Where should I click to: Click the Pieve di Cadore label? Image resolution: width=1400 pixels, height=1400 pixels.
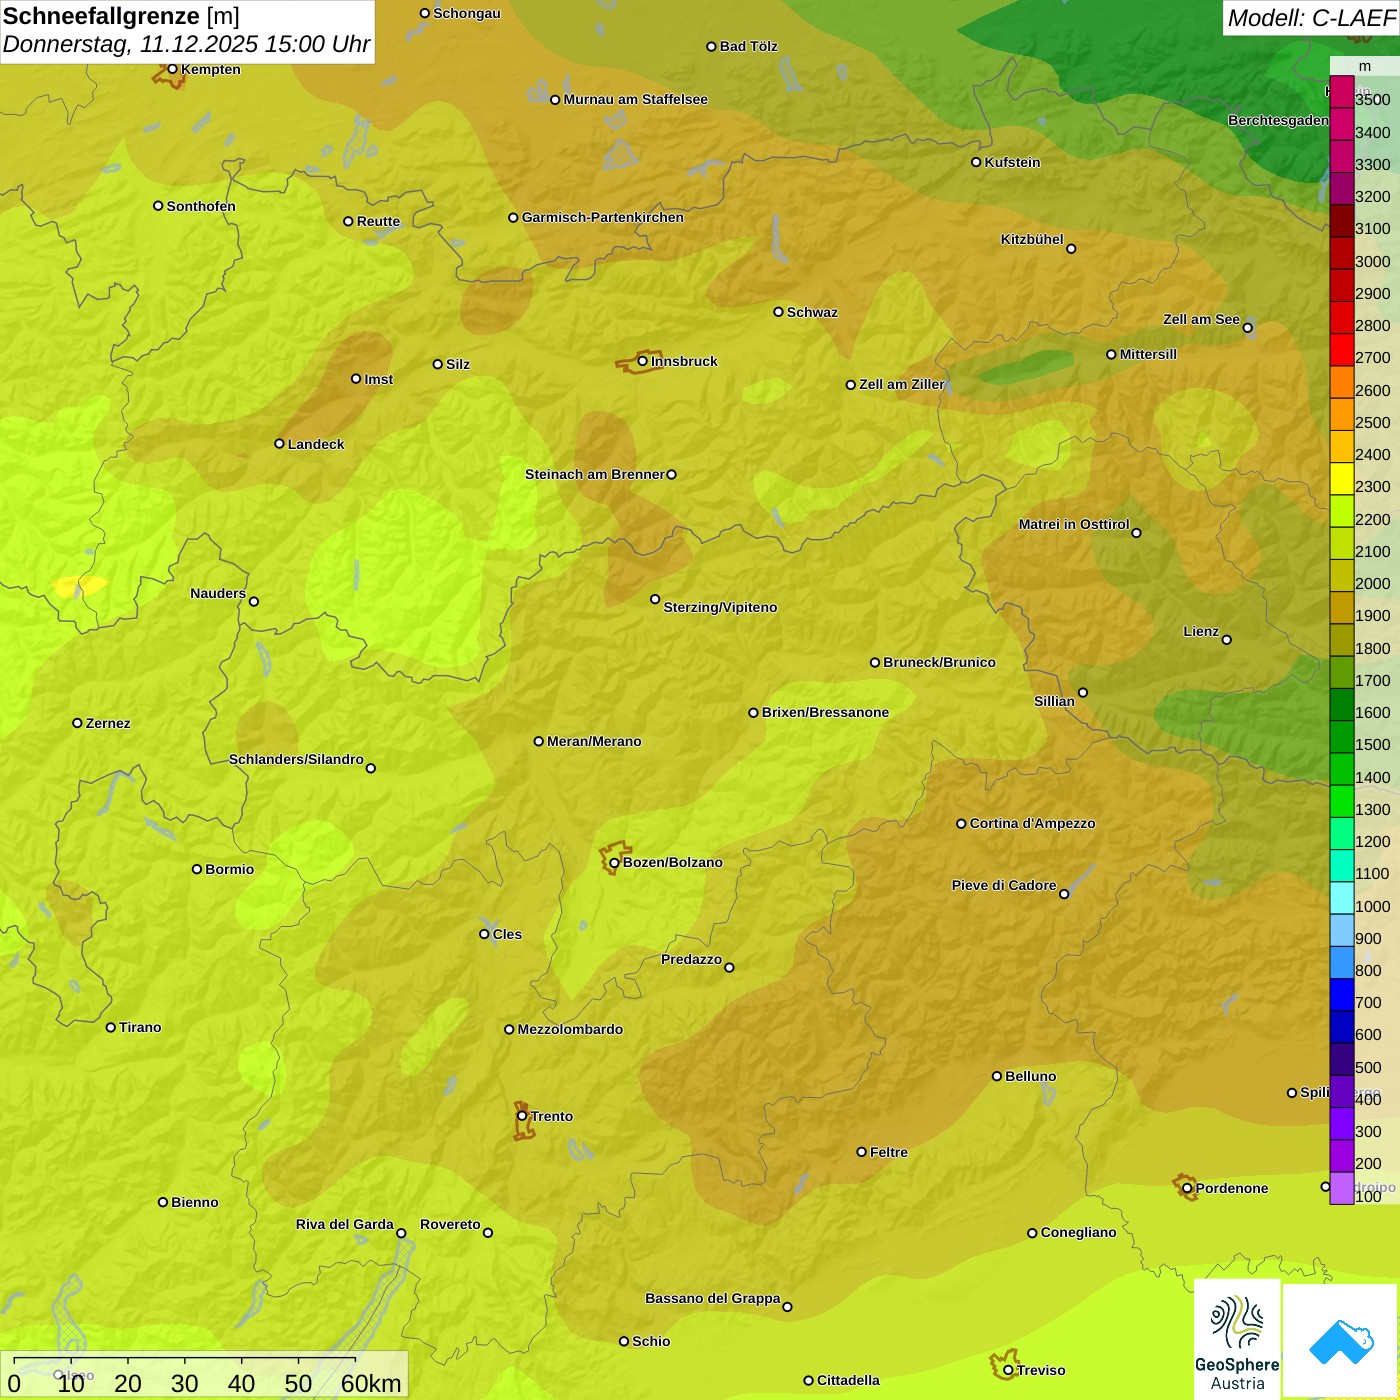[1004, 885]
